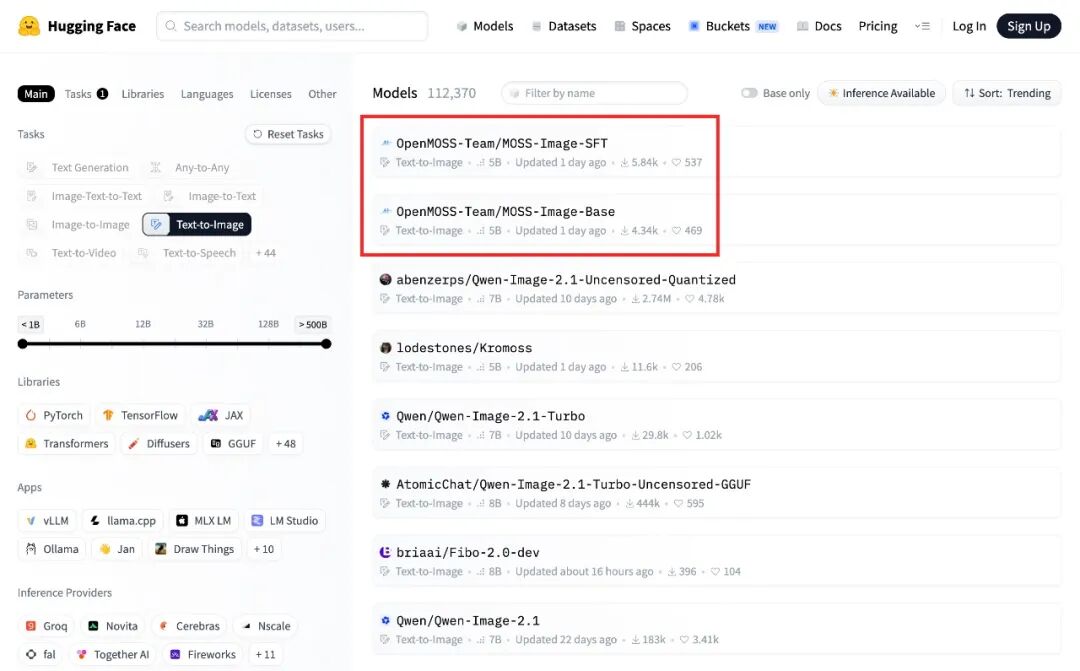Click the Reset Tasks button
1080x671 pixels.
pyautogui.click(x=288, y=134)
